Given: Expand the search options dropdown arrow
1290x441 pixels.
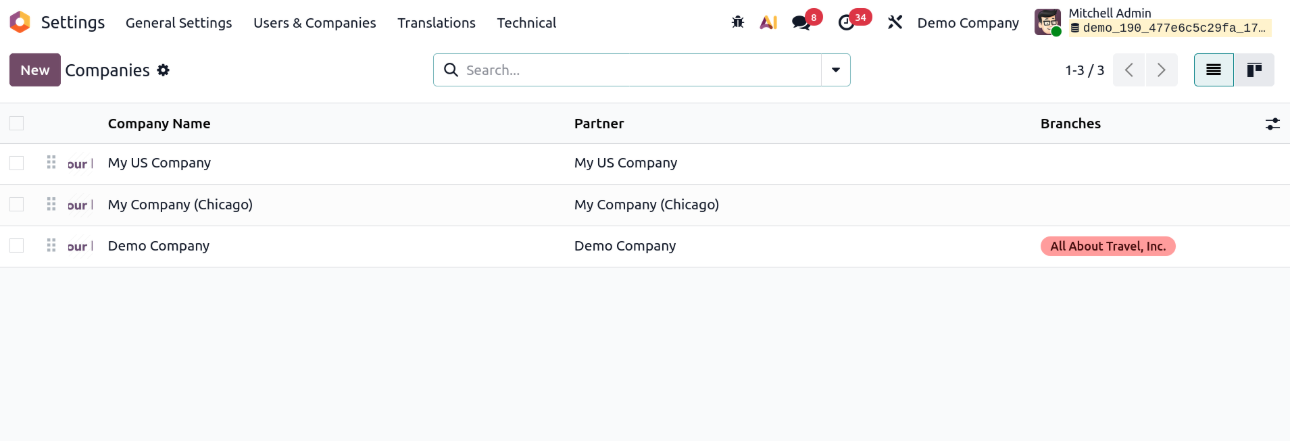Looking at the screenshot, I should 836,70.
